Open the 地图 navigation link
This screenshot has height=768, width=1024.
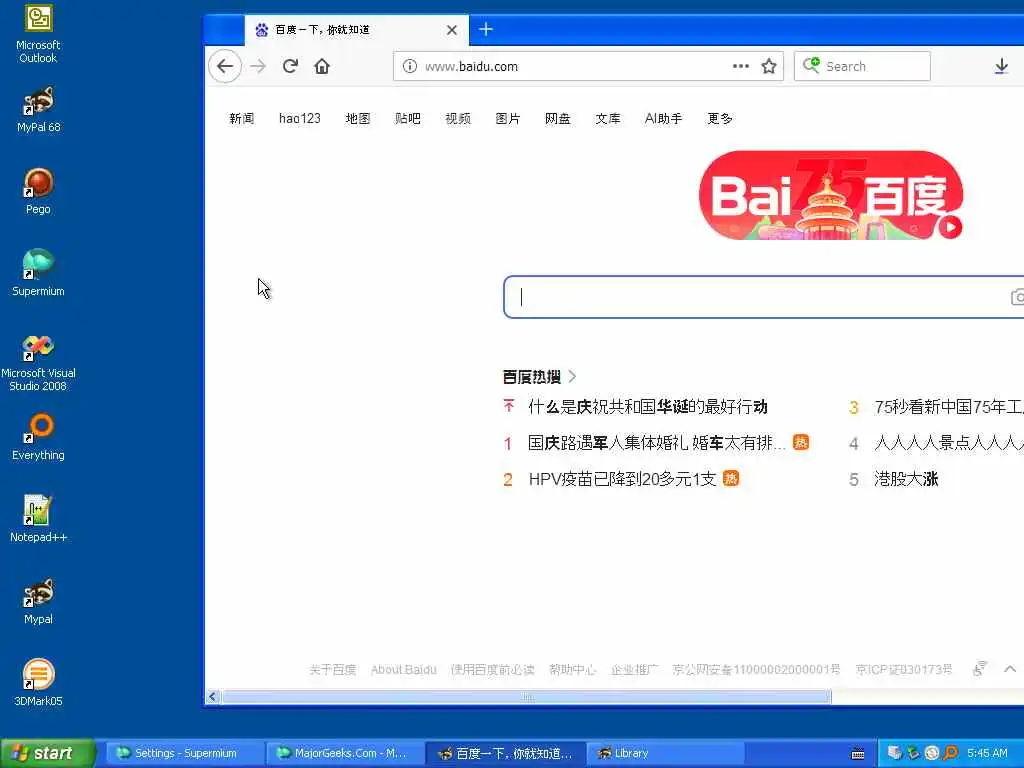pyautogui.click(x=358, y=118)
